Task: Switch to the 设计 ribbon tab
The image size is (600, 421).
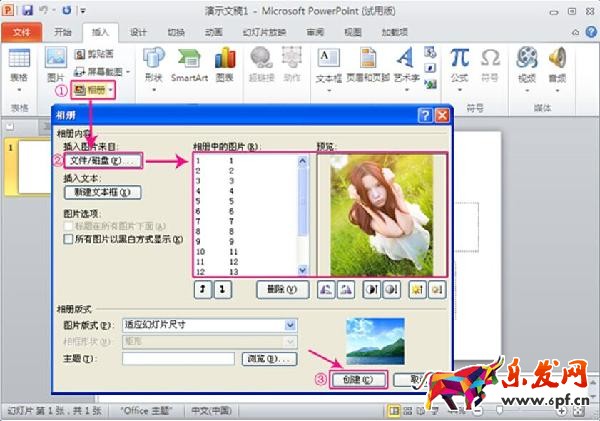Action: pyautogui.click(x=138, y=32)
